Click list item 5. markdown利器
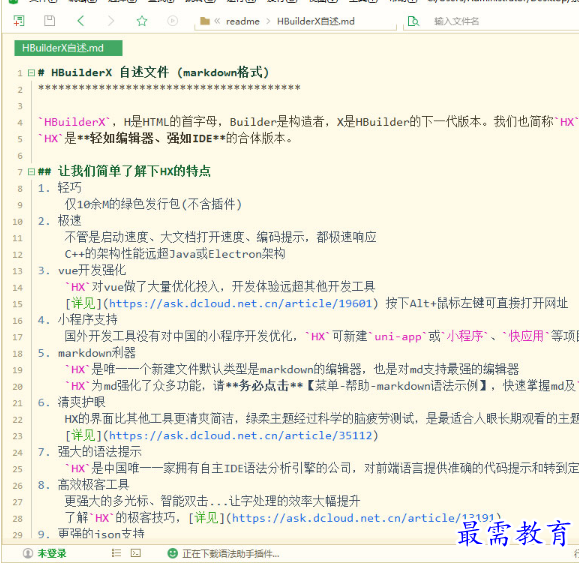 tap(87, 353)
